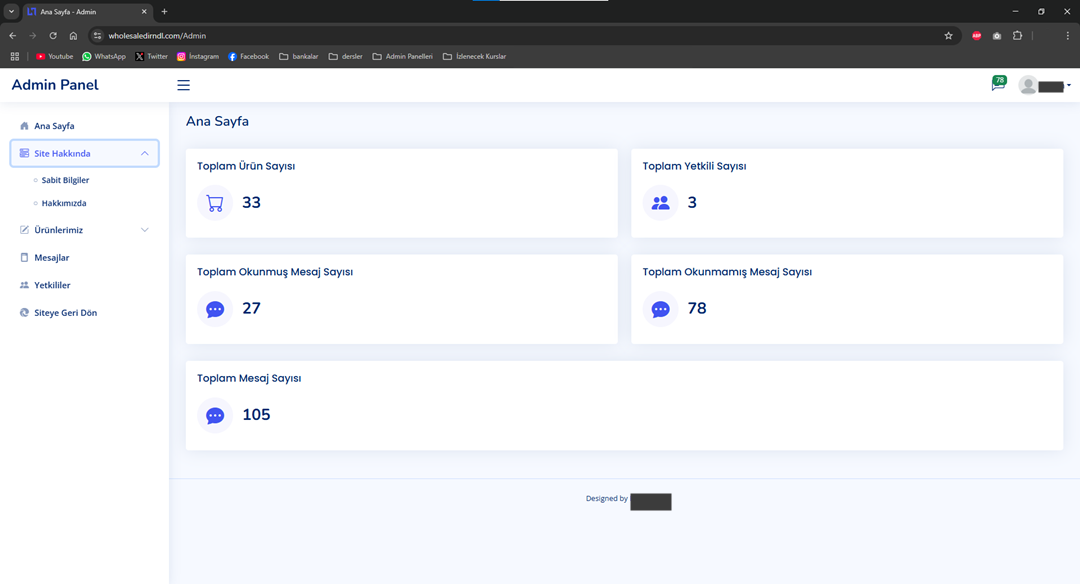Bookmark this page with star icon
The image size is (1080, 584).
[x=948, y=36]
